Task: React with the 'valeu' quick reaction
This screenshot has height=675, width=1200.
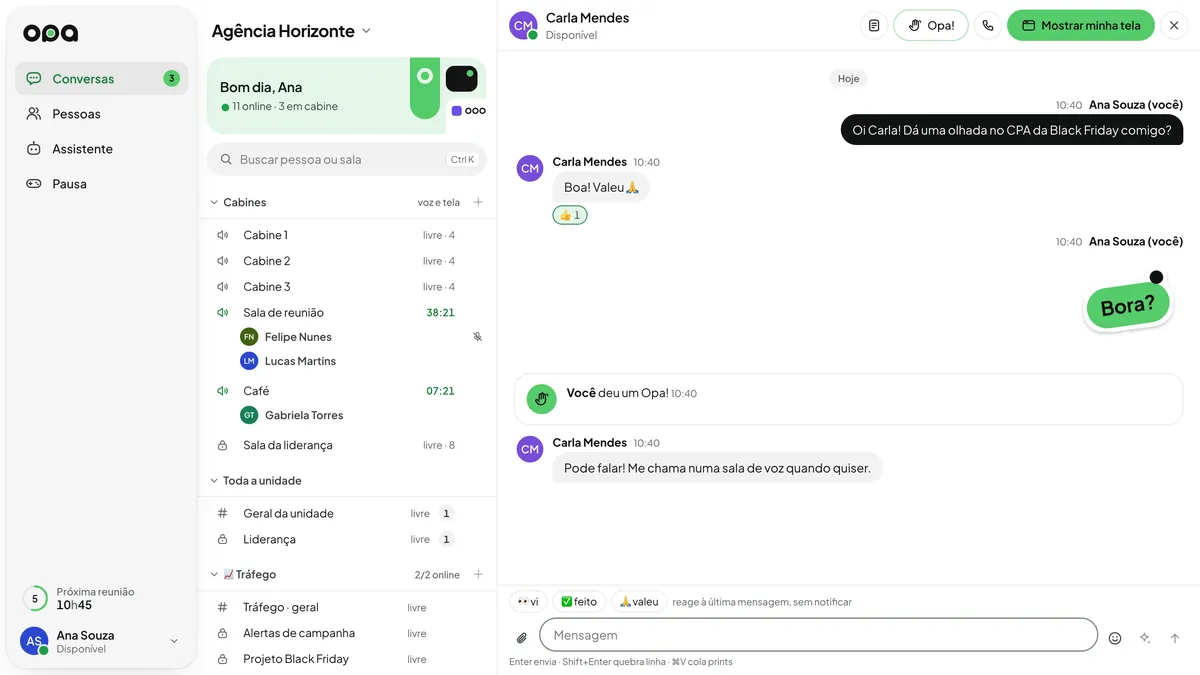Action: point(639,602)
